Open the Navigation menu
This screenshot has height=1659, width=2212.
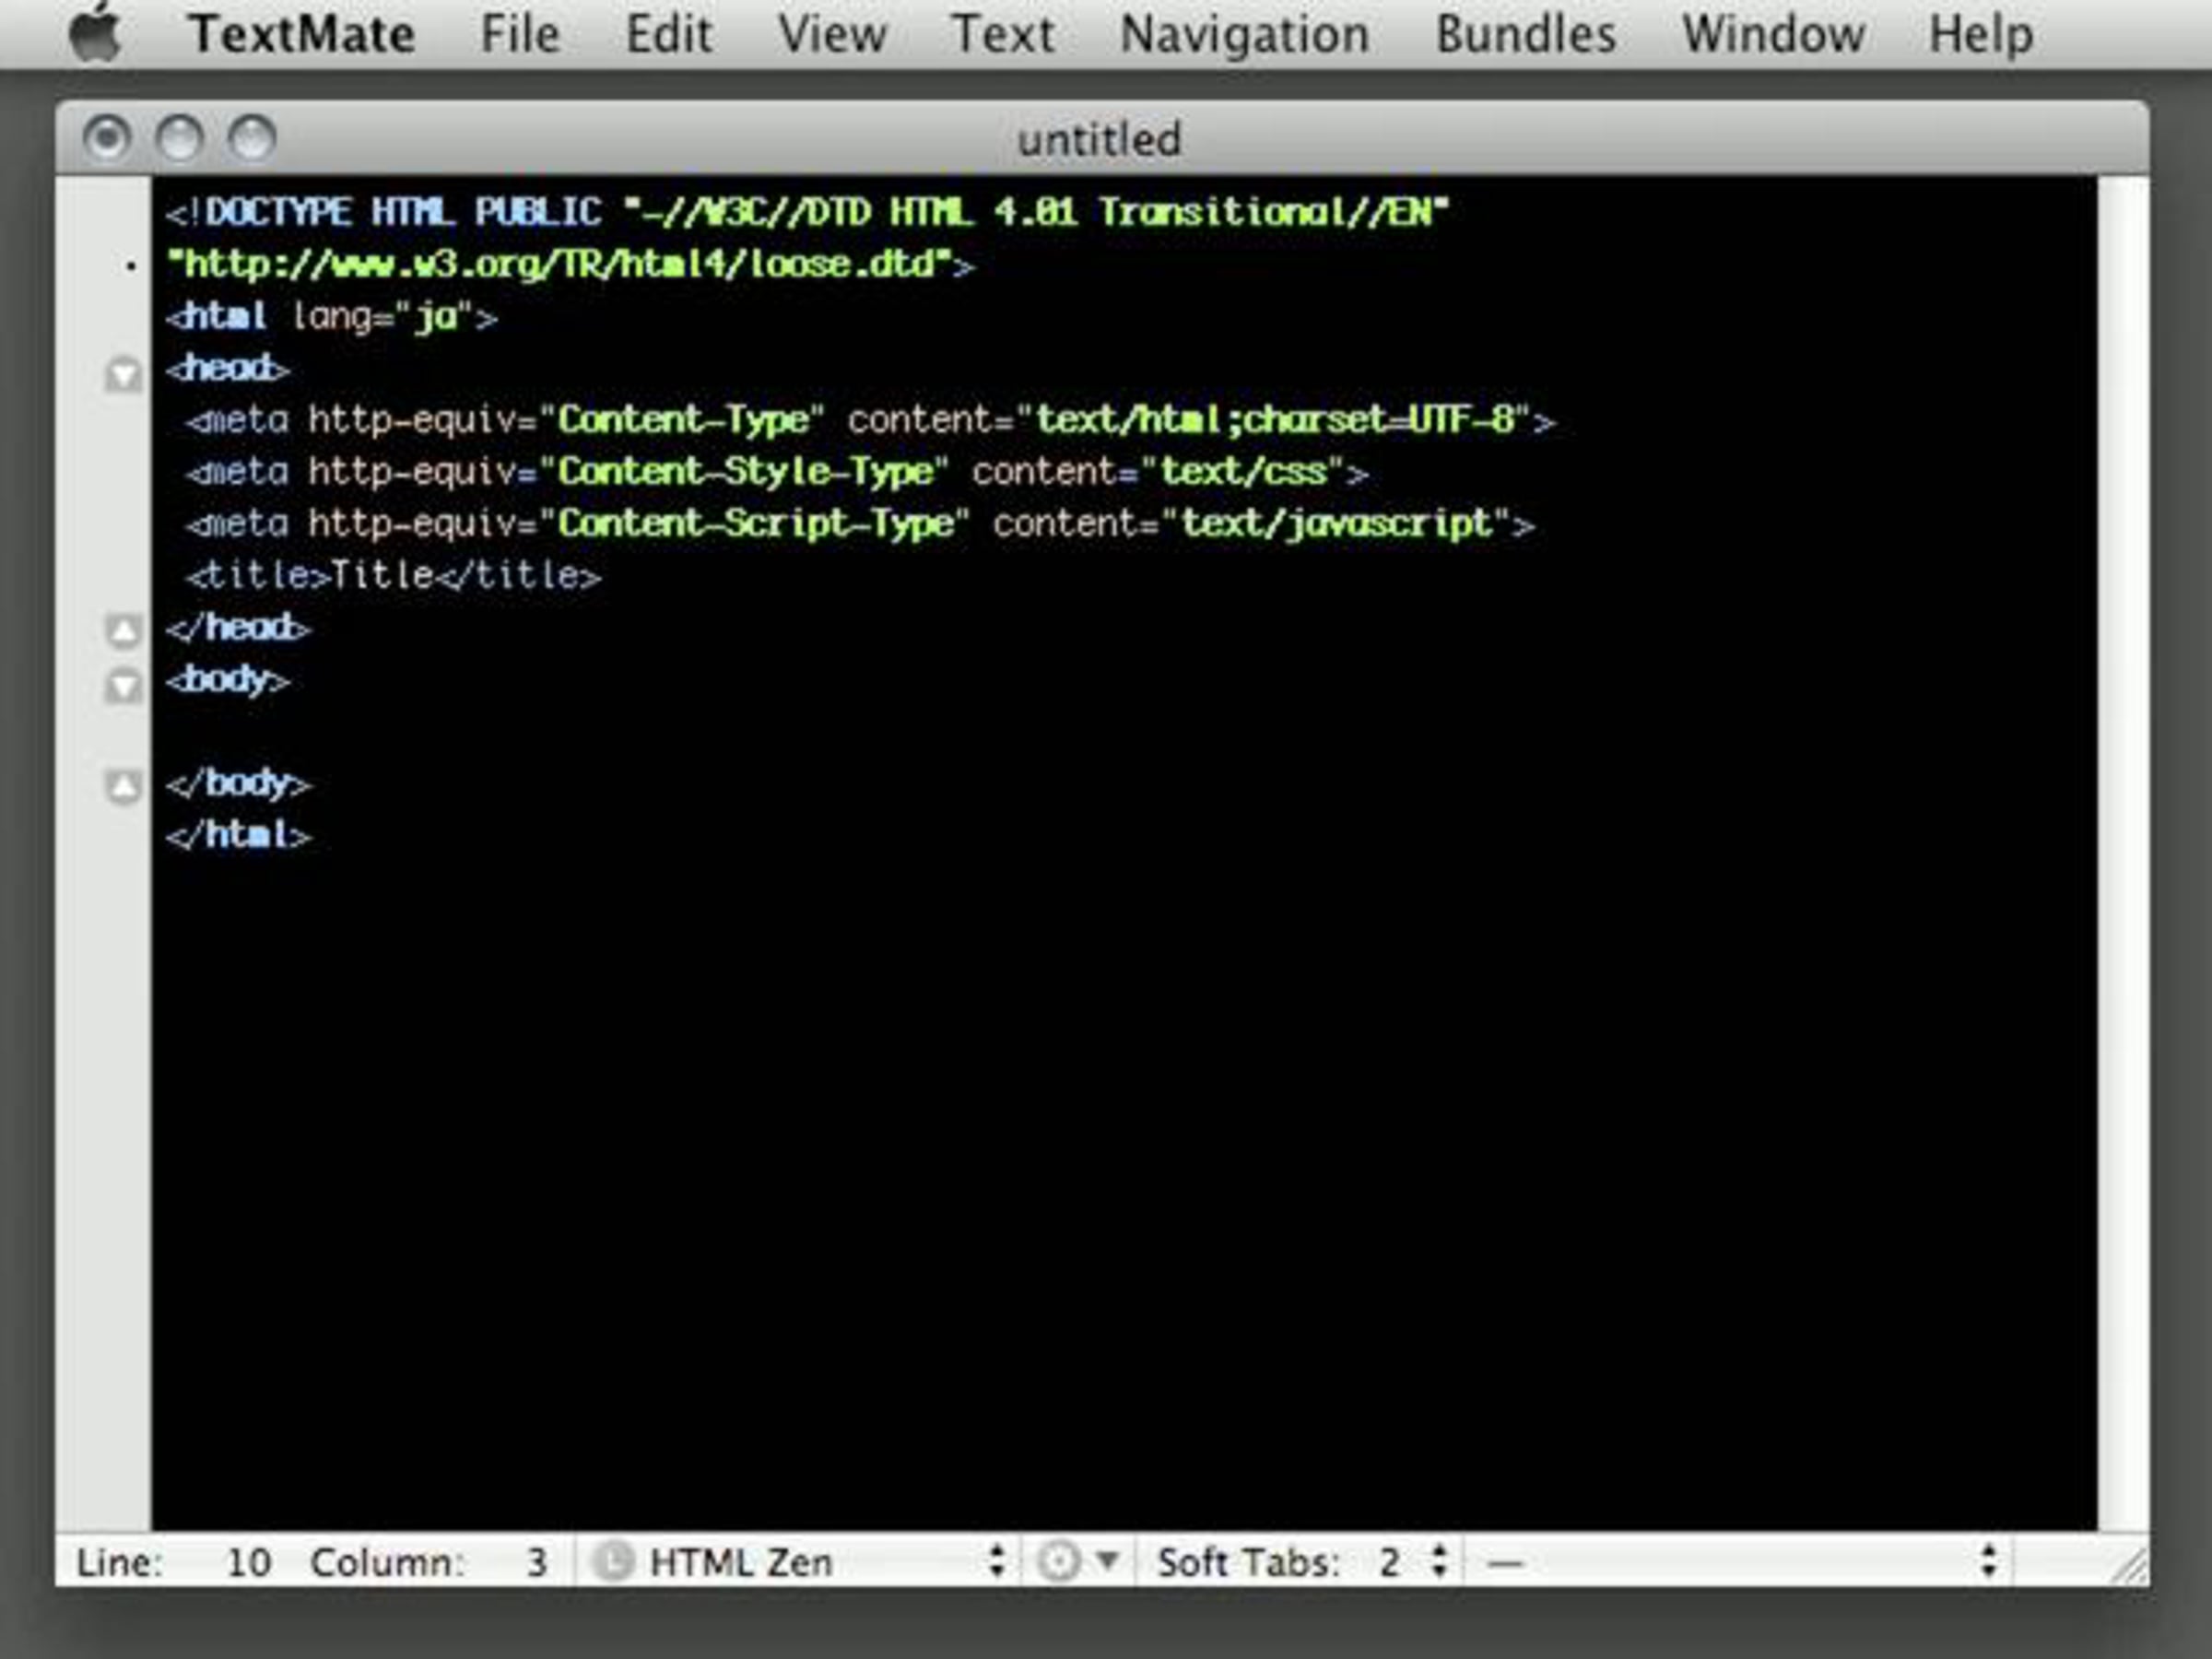1244,34
